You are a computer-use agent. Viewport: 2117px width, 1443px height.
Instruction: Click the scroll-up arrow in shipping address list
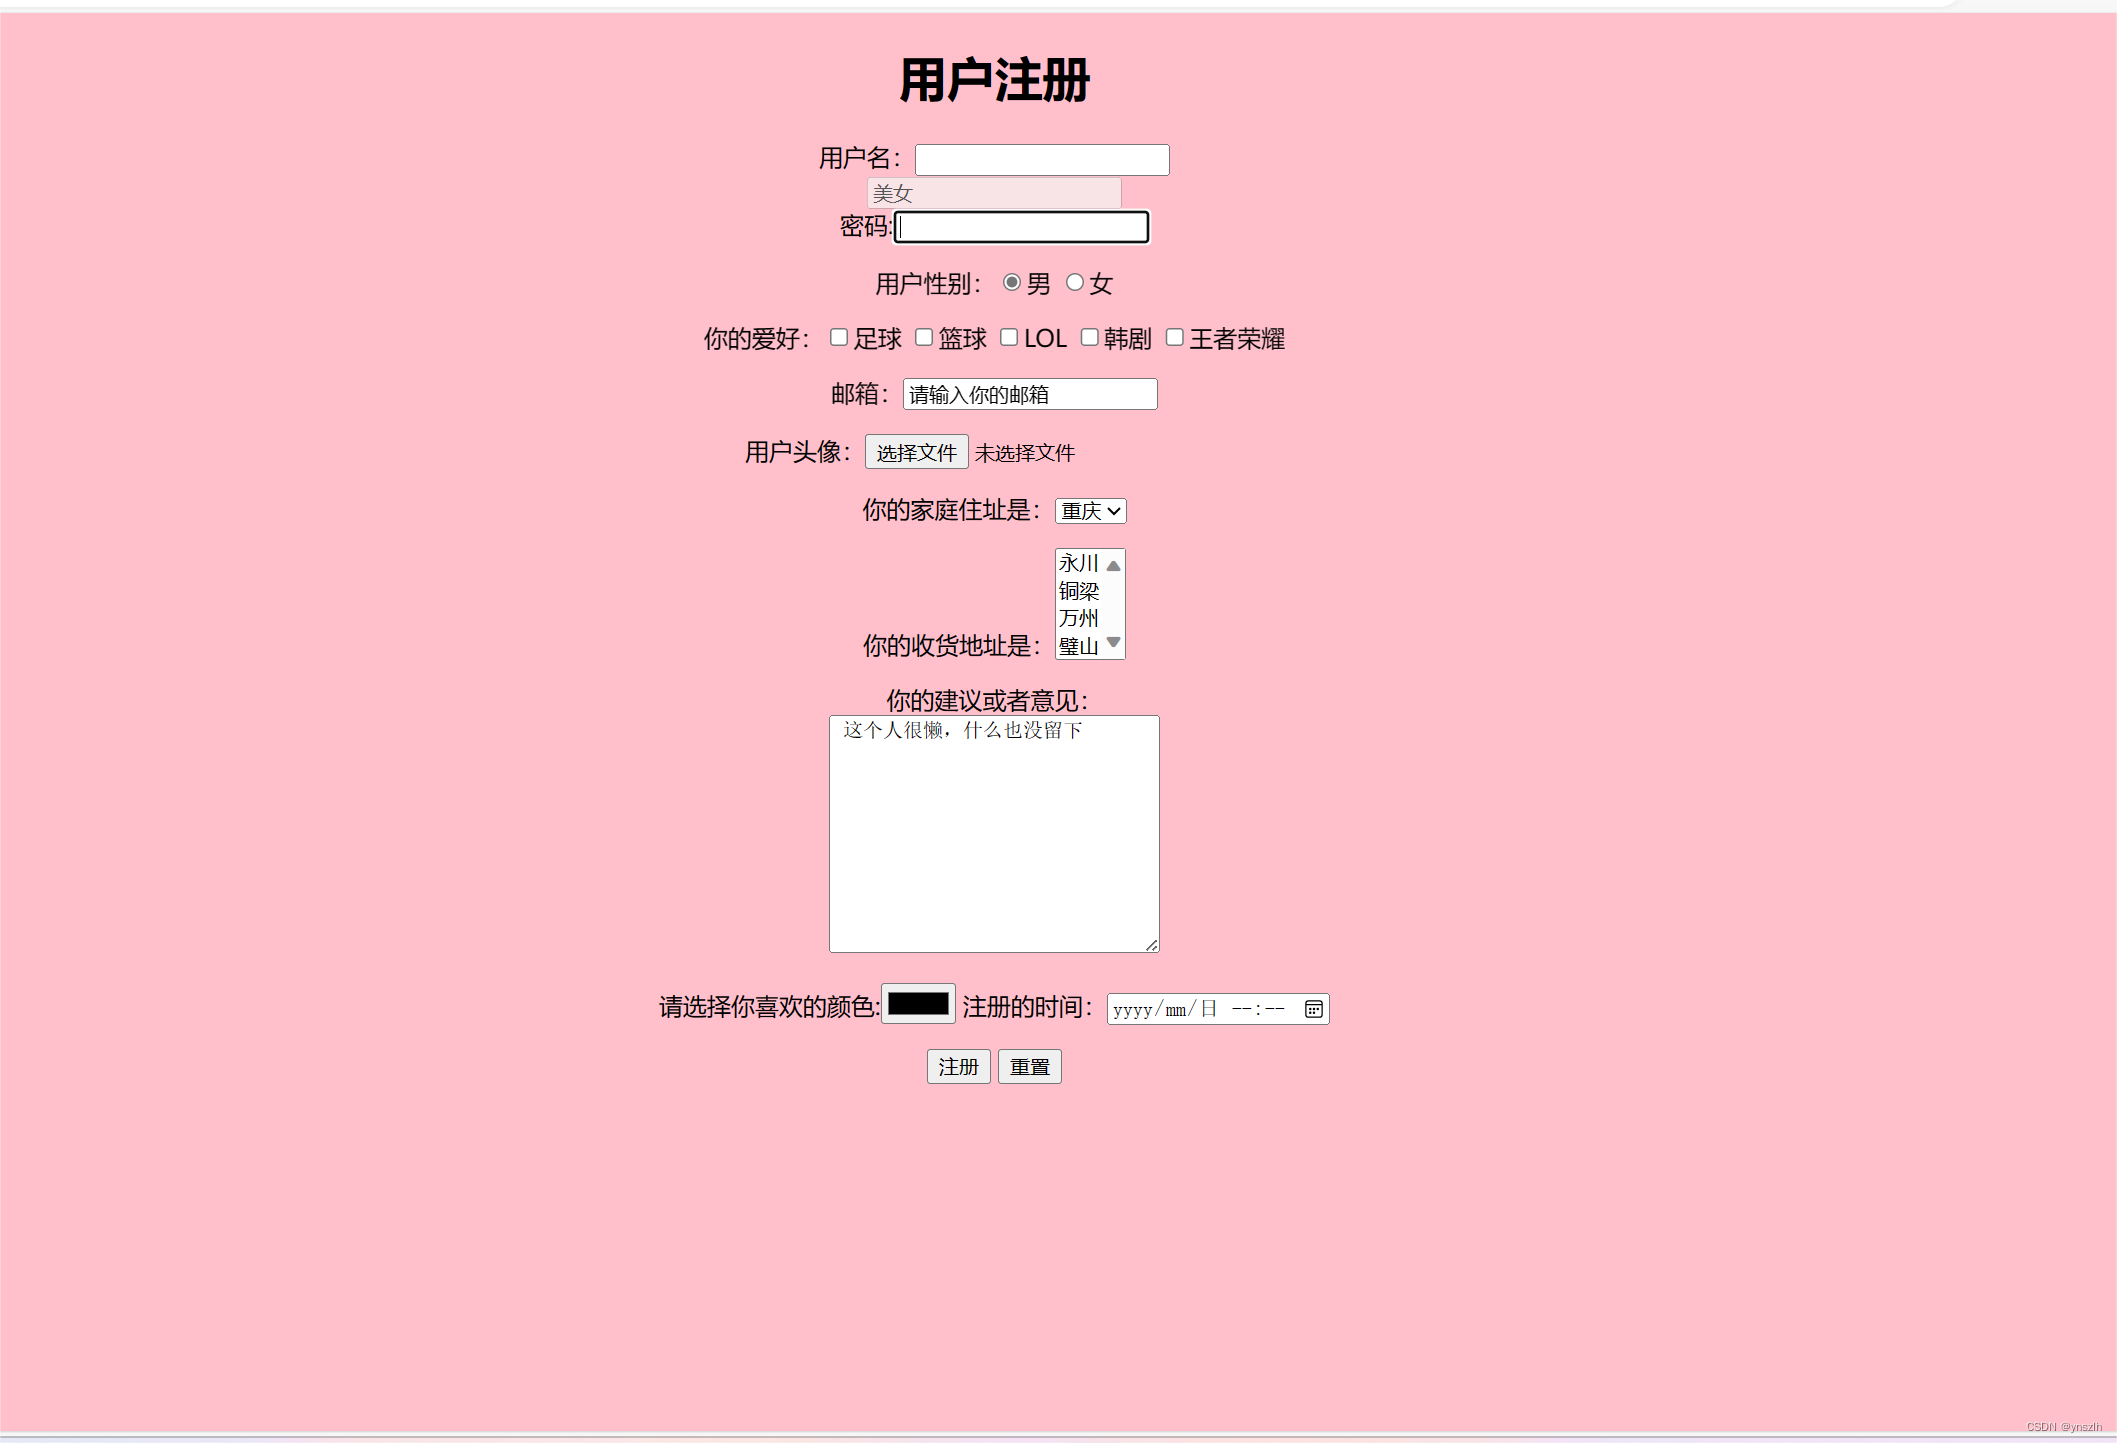tap(1112, 564)
